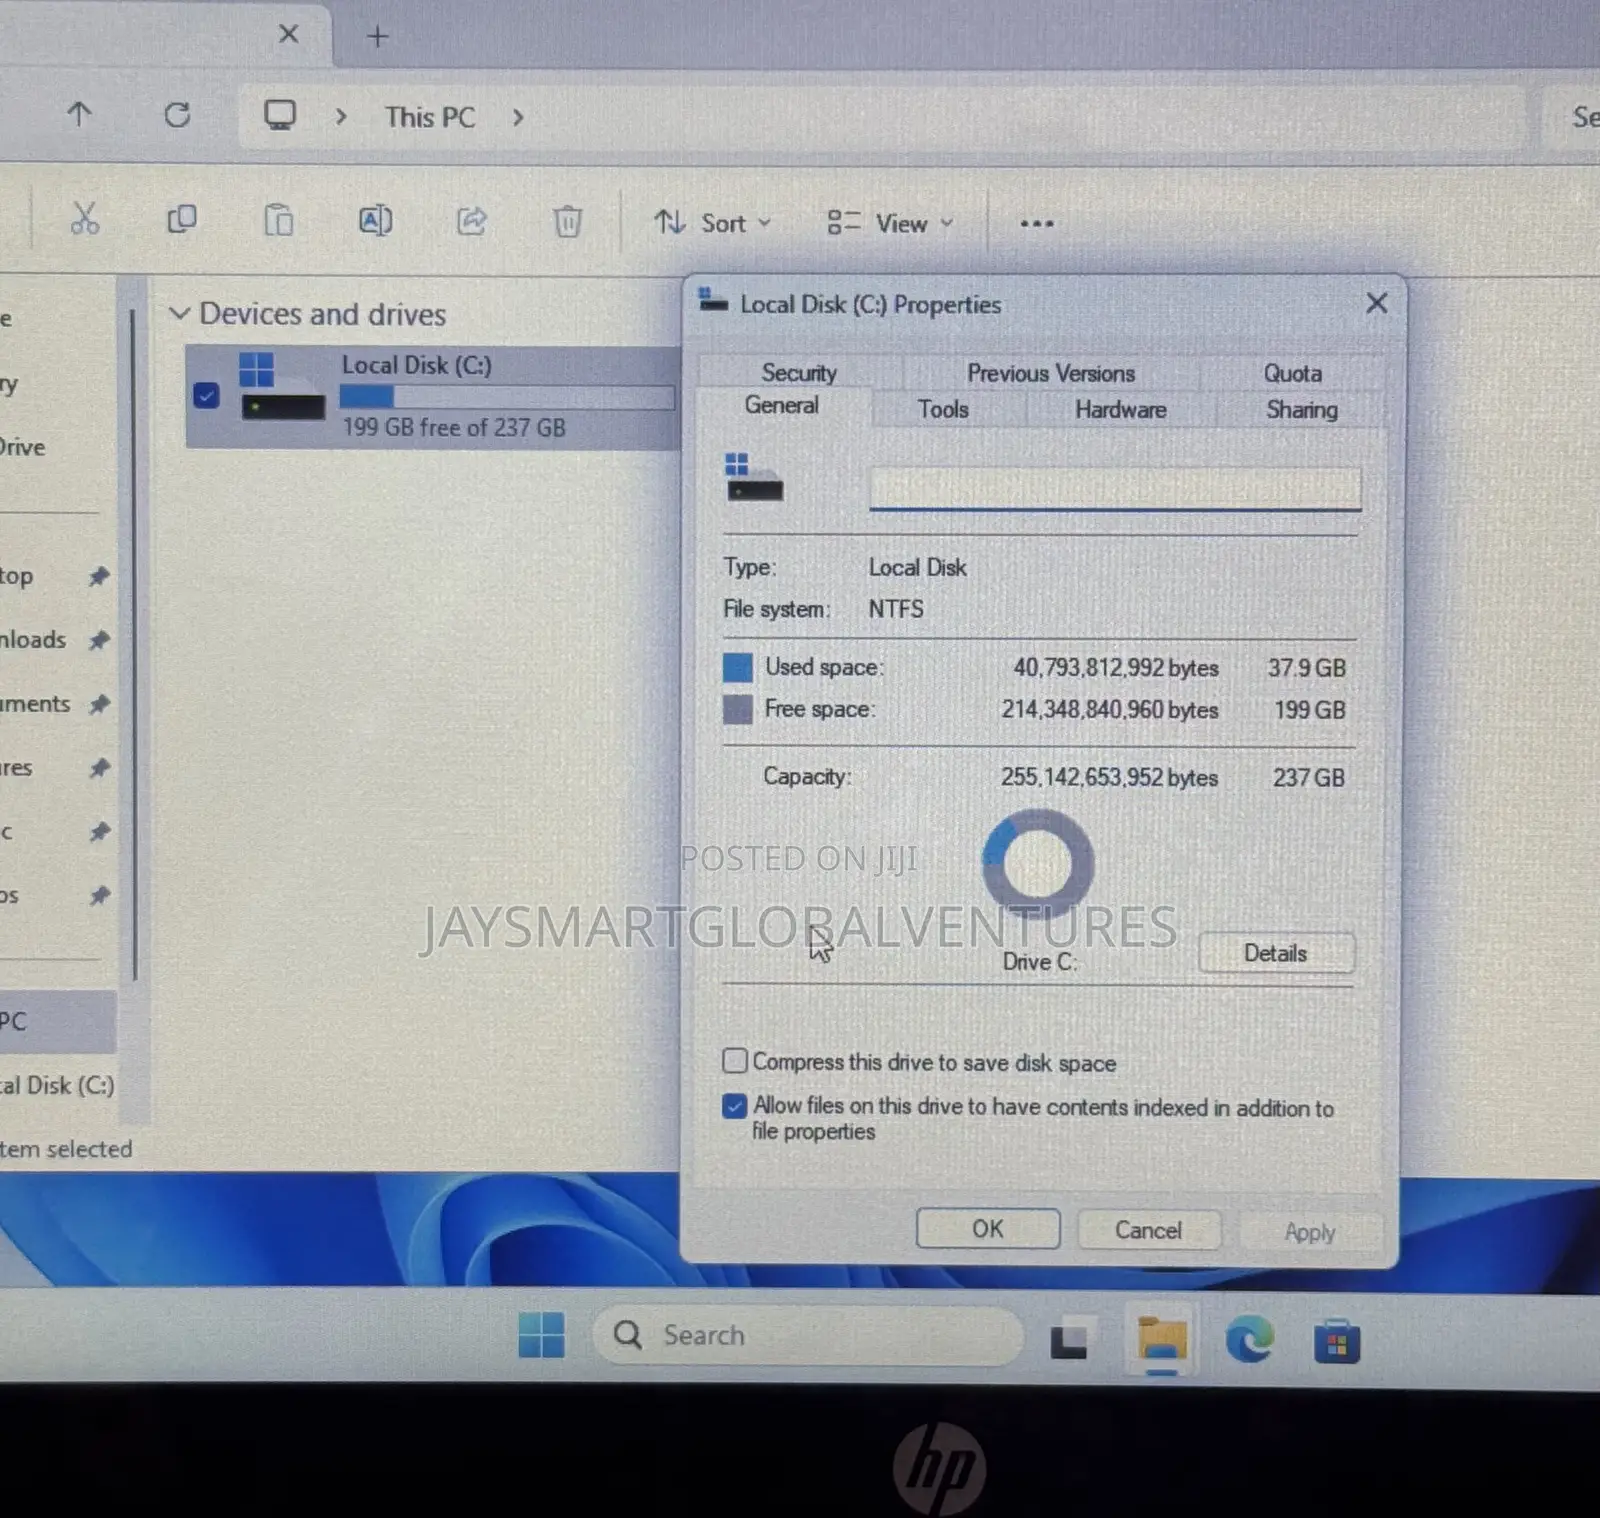Click the Details button

1276,953
